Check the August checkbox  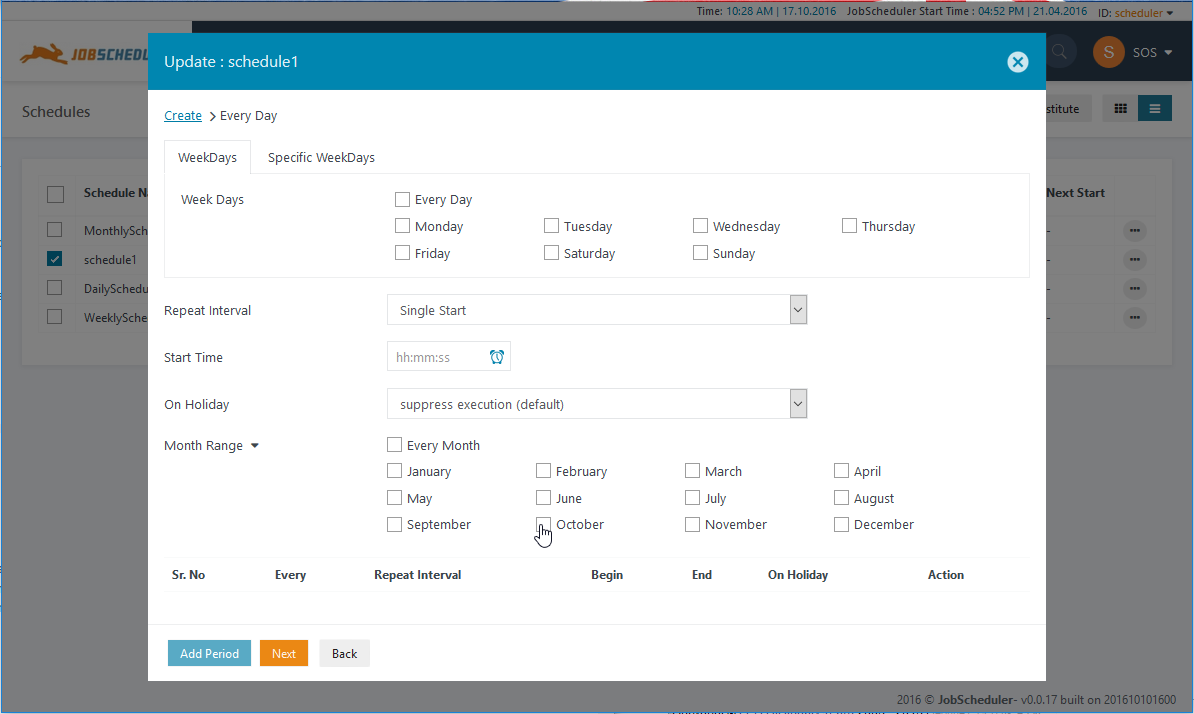tap(841, 498)
